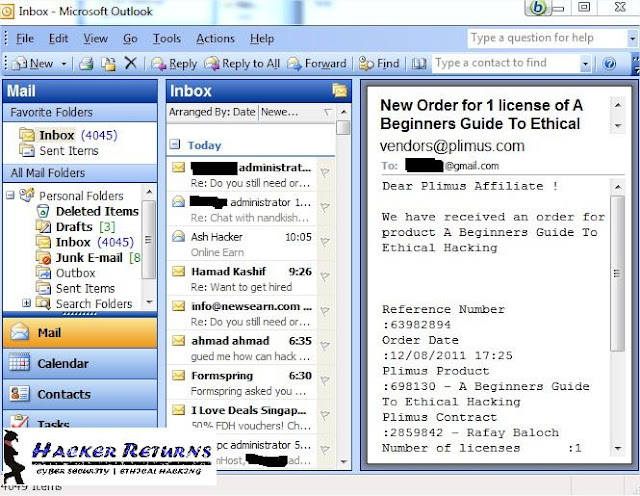Viewport: 640px width, 496px height.
Task: Open the Actions menu
Action: click(216, 38)
